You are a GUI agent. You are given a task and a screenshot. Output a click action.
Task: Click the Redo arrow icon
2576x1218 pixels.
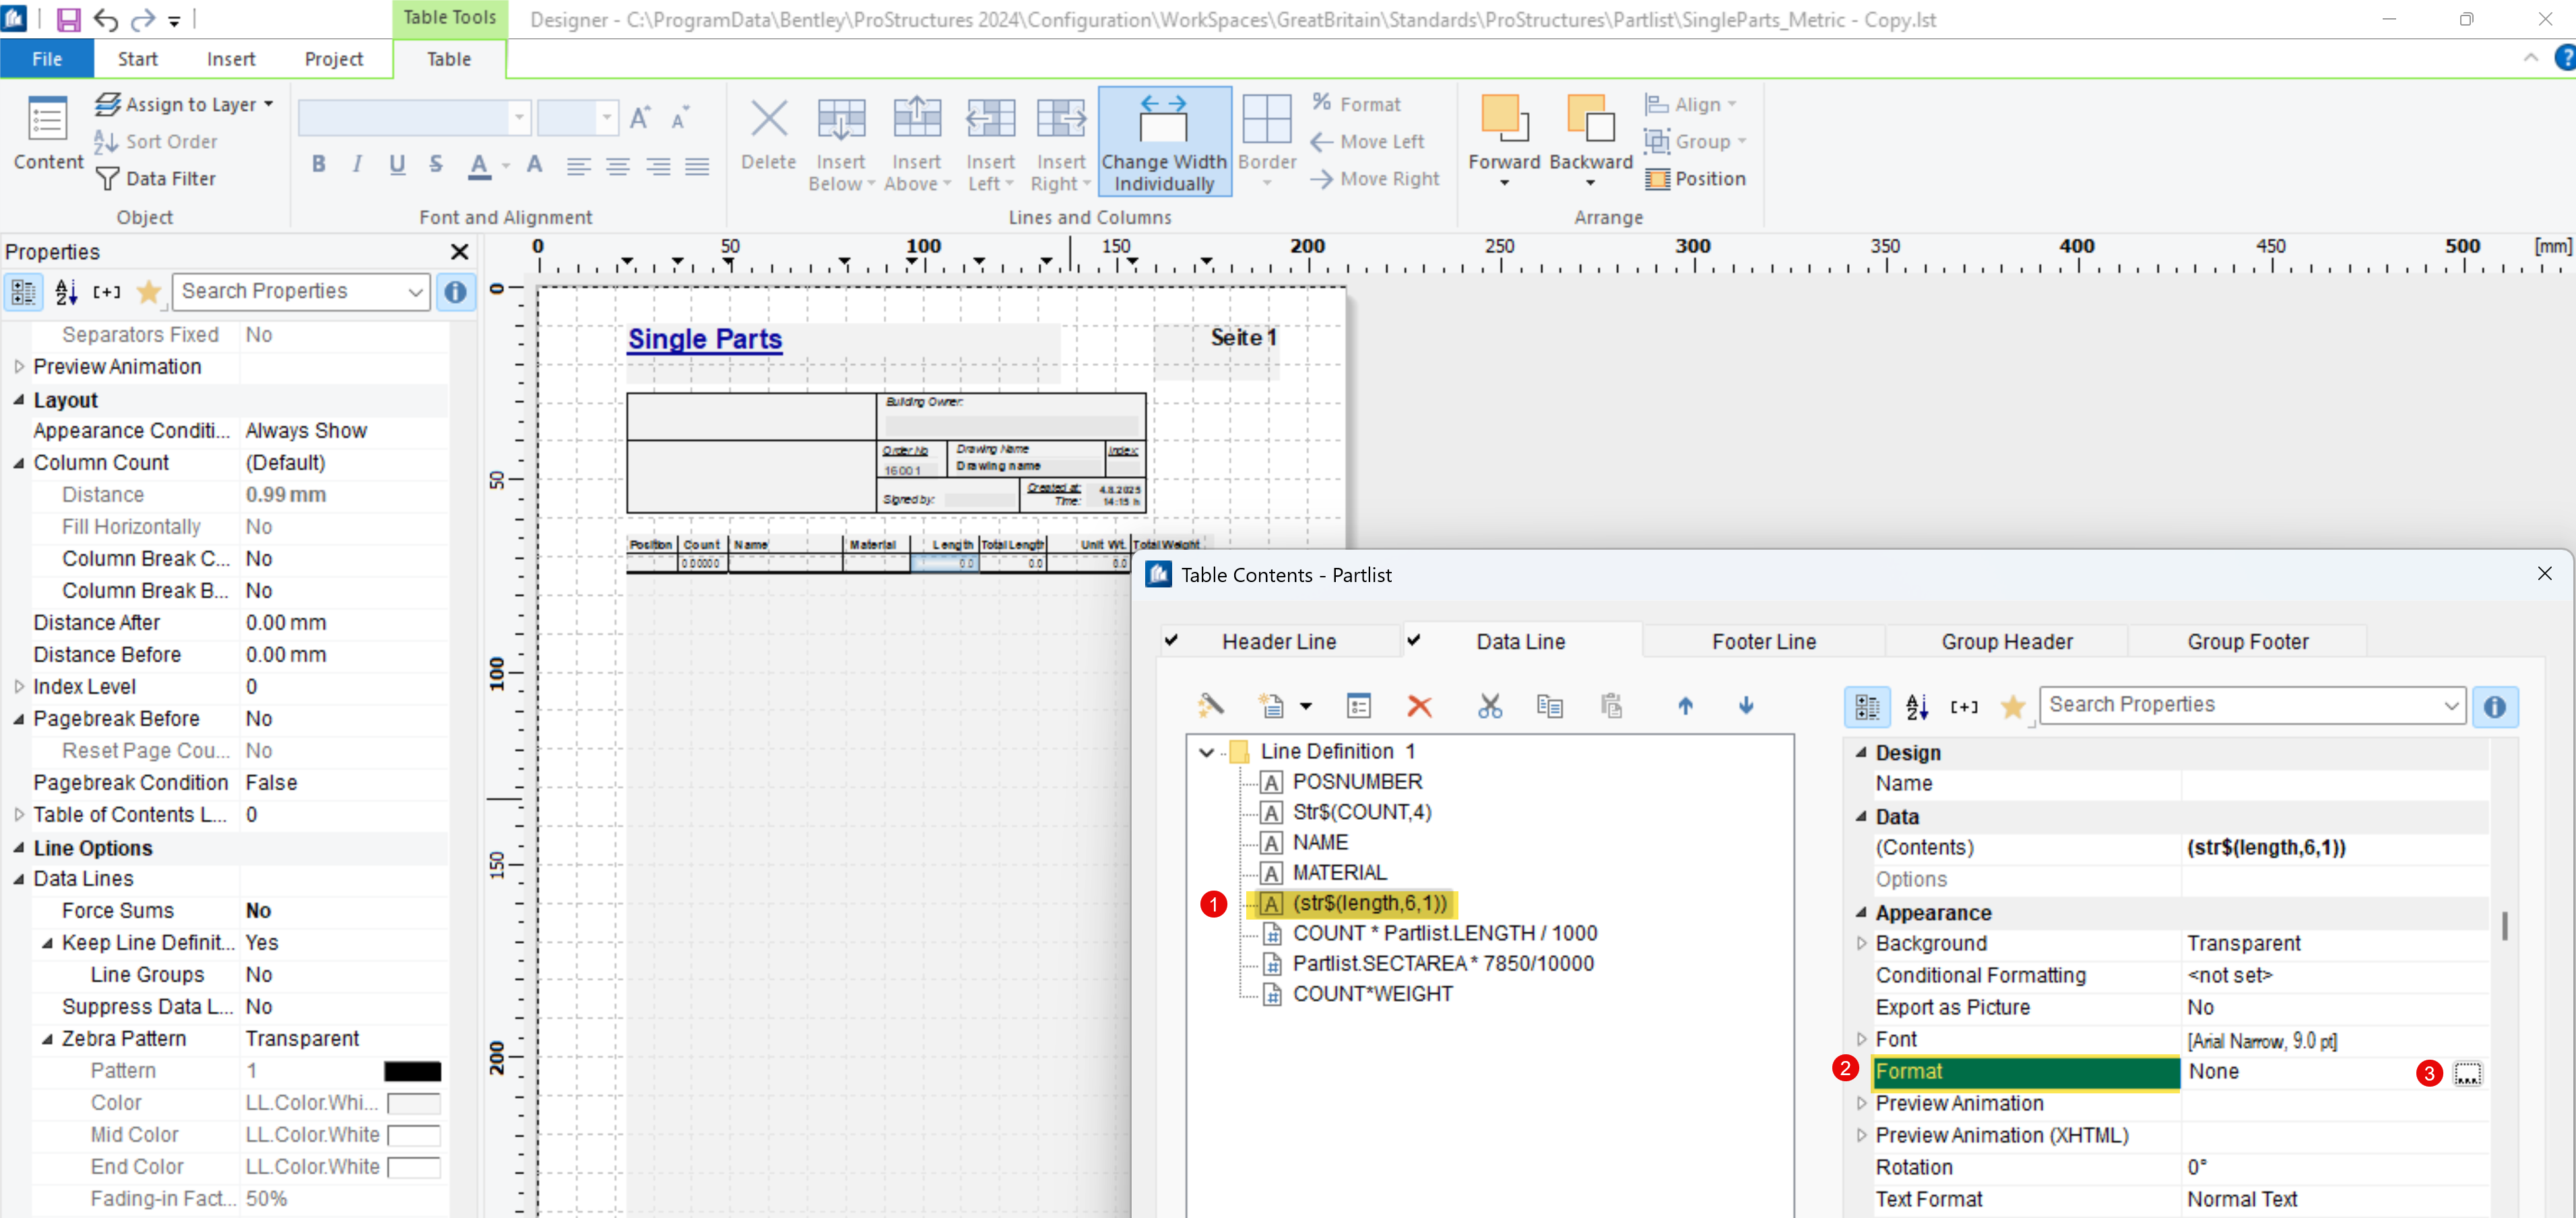pyautogui.click(x=143, y=19)
